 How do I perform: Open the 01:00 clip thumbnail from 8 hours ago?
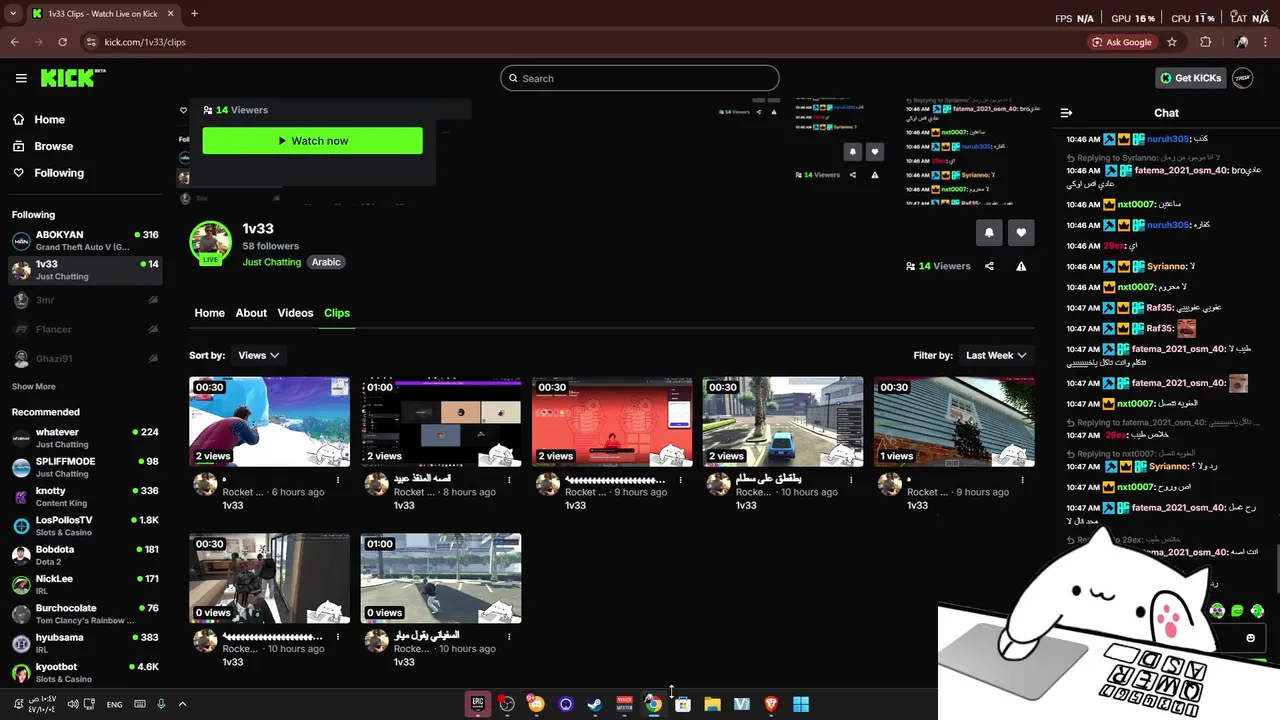(x=441, y=421)
